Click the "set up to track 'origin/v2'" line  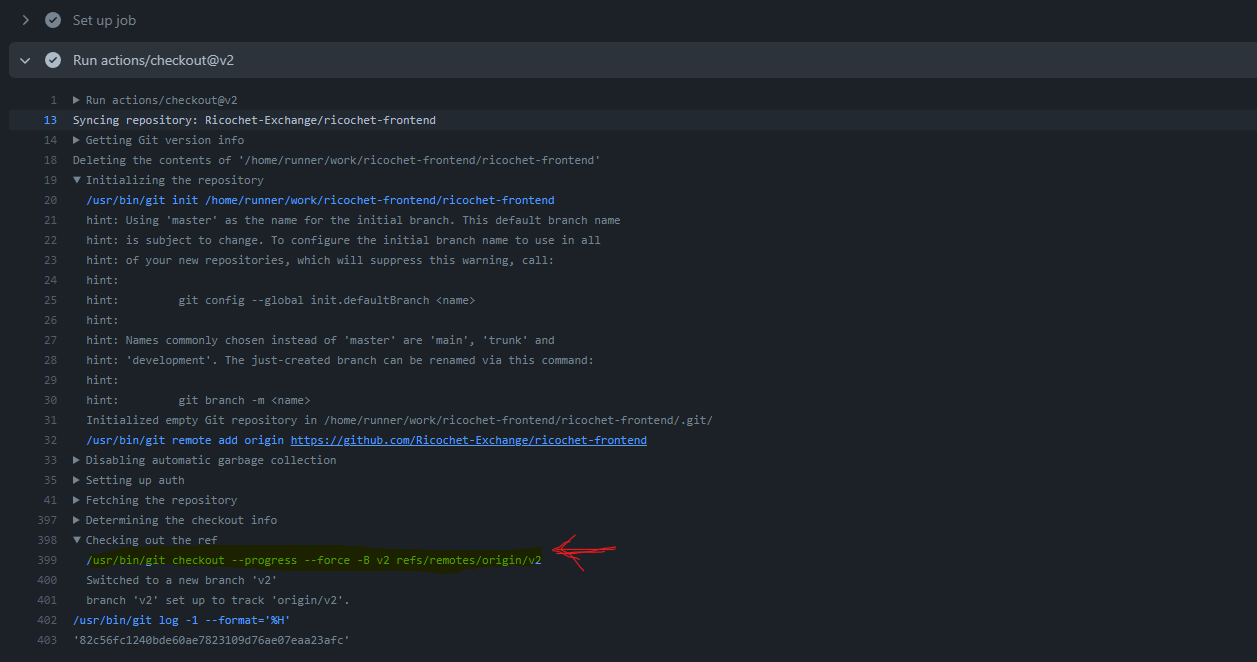218,600
